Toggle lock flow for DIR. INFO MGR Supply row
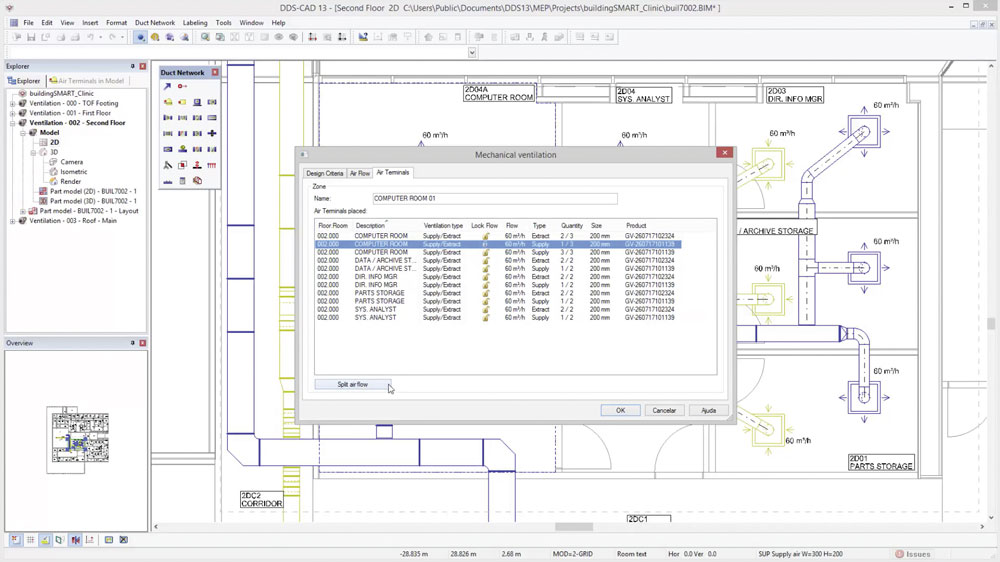Viewport: 1000px width, 562px height. (x=485, y=285)
